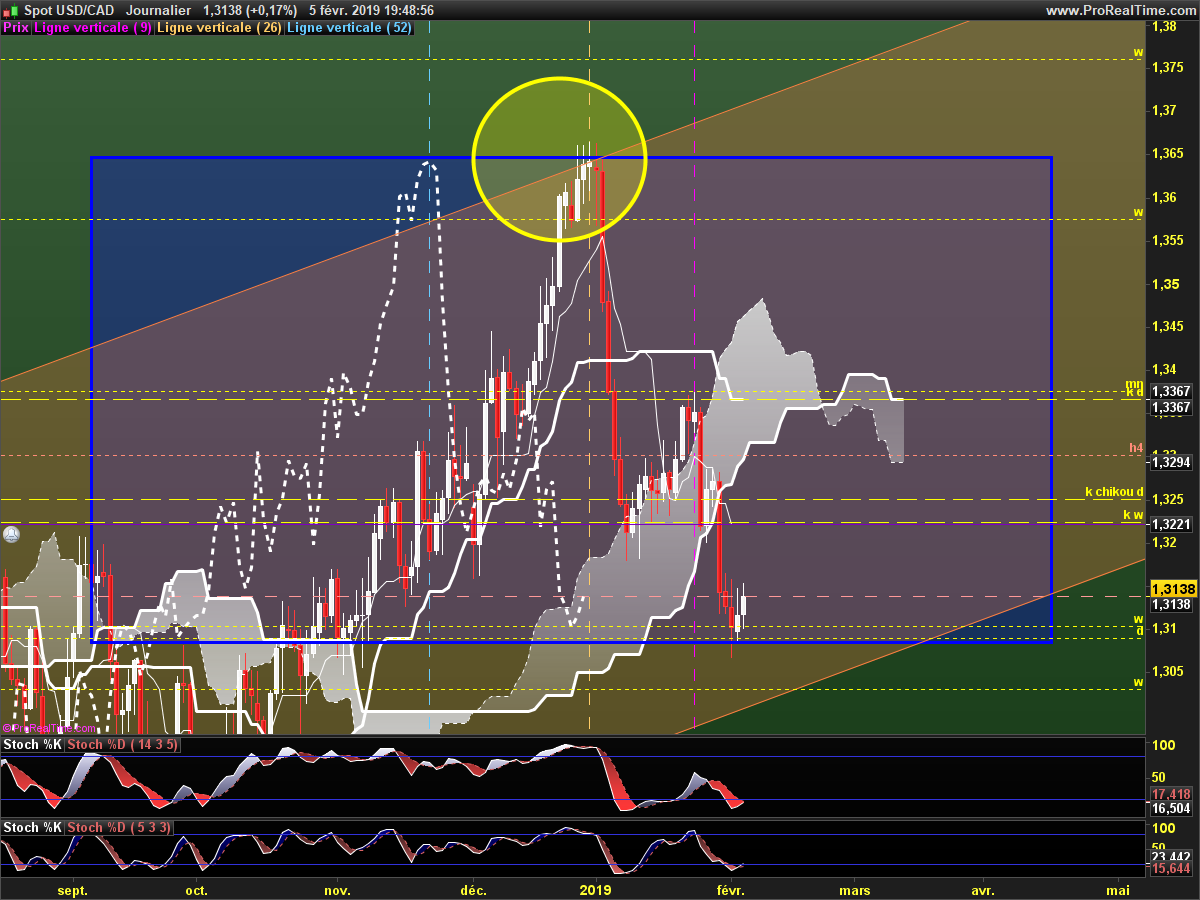
Task: Click the 'sept.' time axis label
Action: coord(73,889)
